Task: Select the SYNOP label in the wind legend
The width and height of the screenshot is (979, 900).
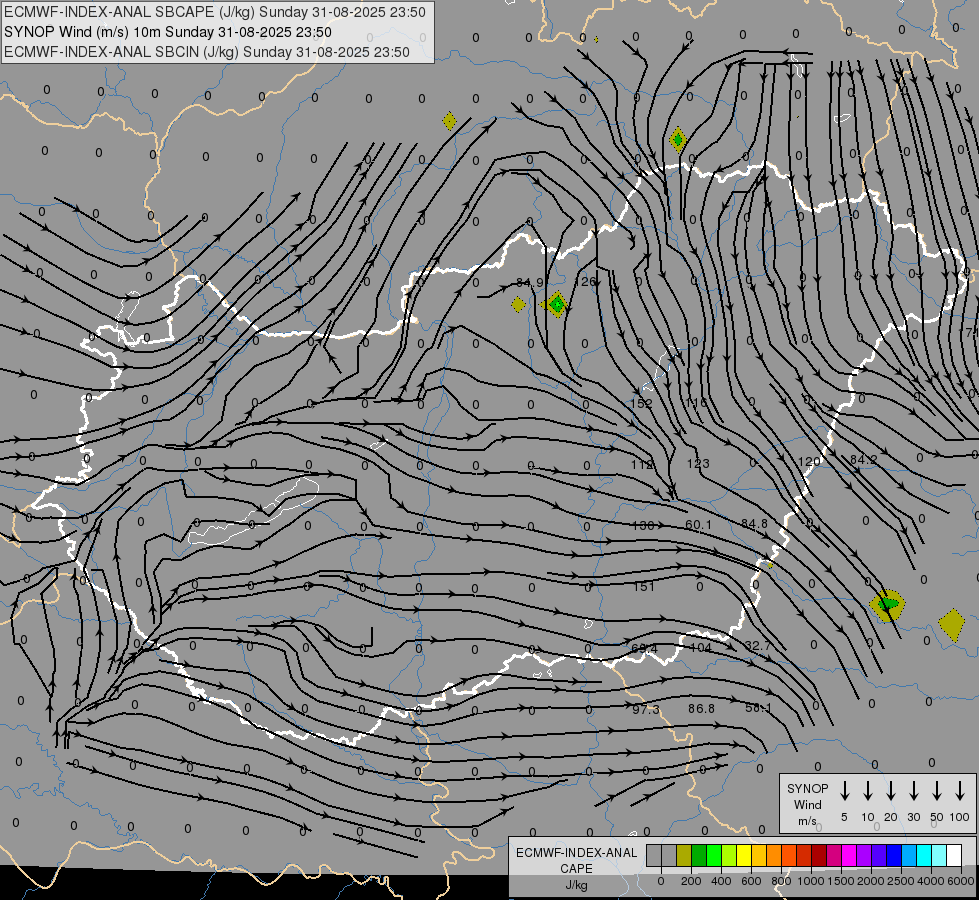Action: (x=807, y=789)
